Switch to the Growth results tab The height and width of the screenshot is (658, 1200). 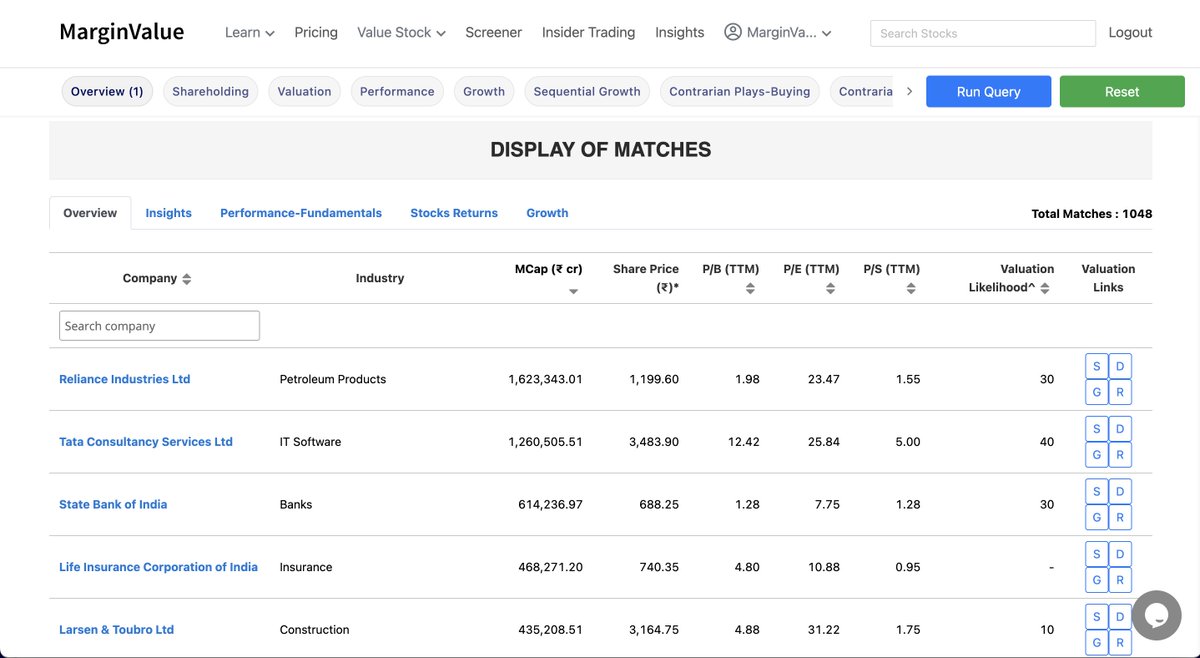[547, 213]
